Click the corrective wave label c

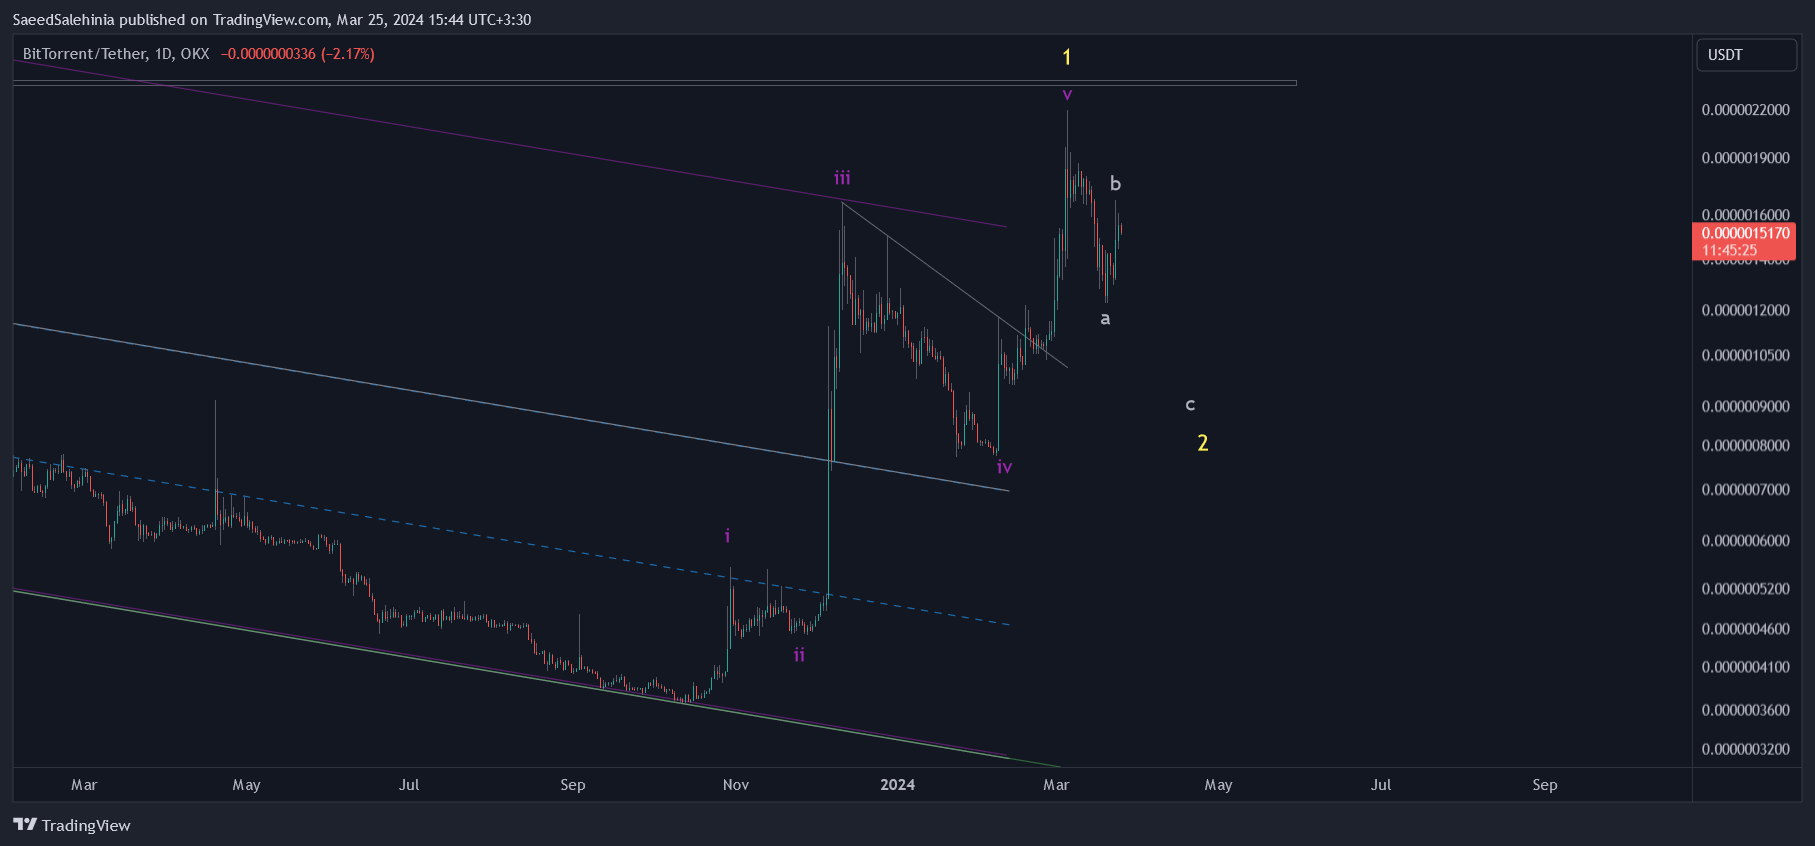(1190, 405)
